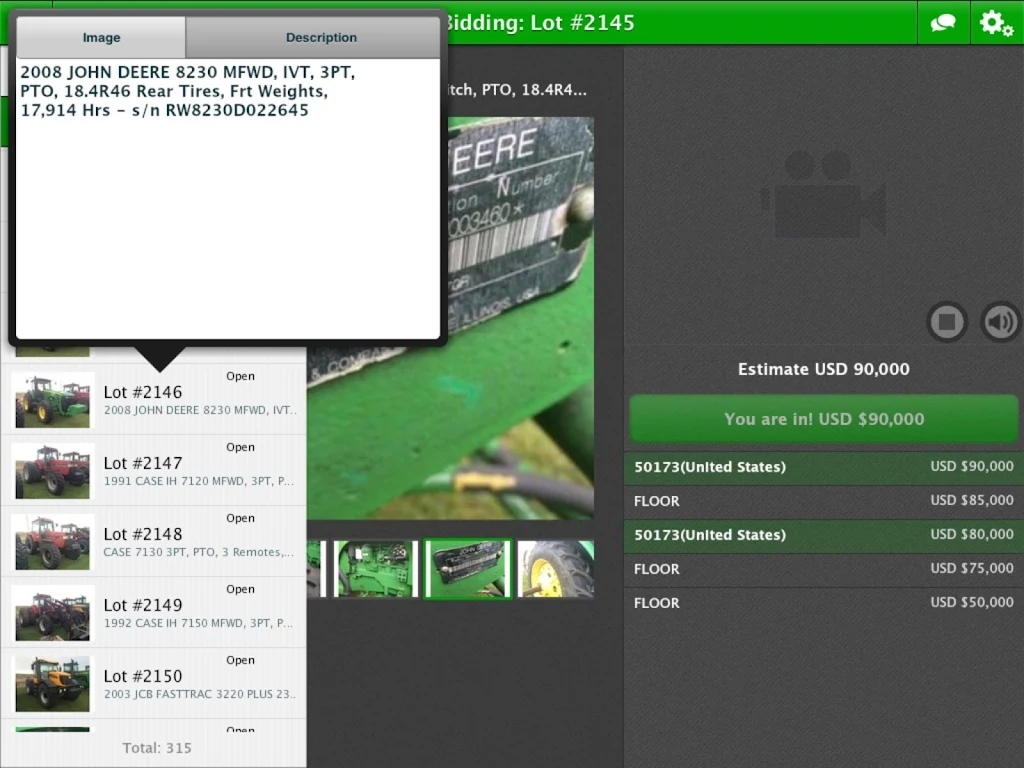Select Lot #2148 Case 7130

pos(154,542)
